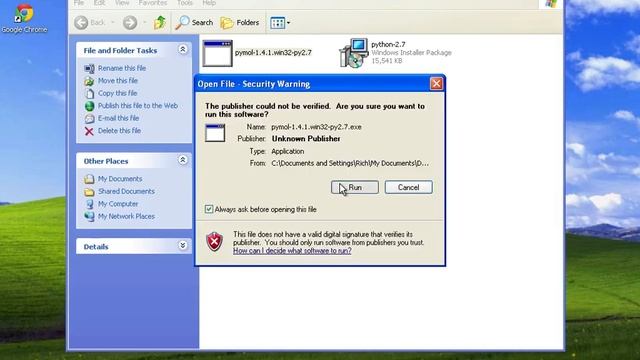Click the red X Delete icon
Viewport: 640px width, 360px height.
[89, 131]
